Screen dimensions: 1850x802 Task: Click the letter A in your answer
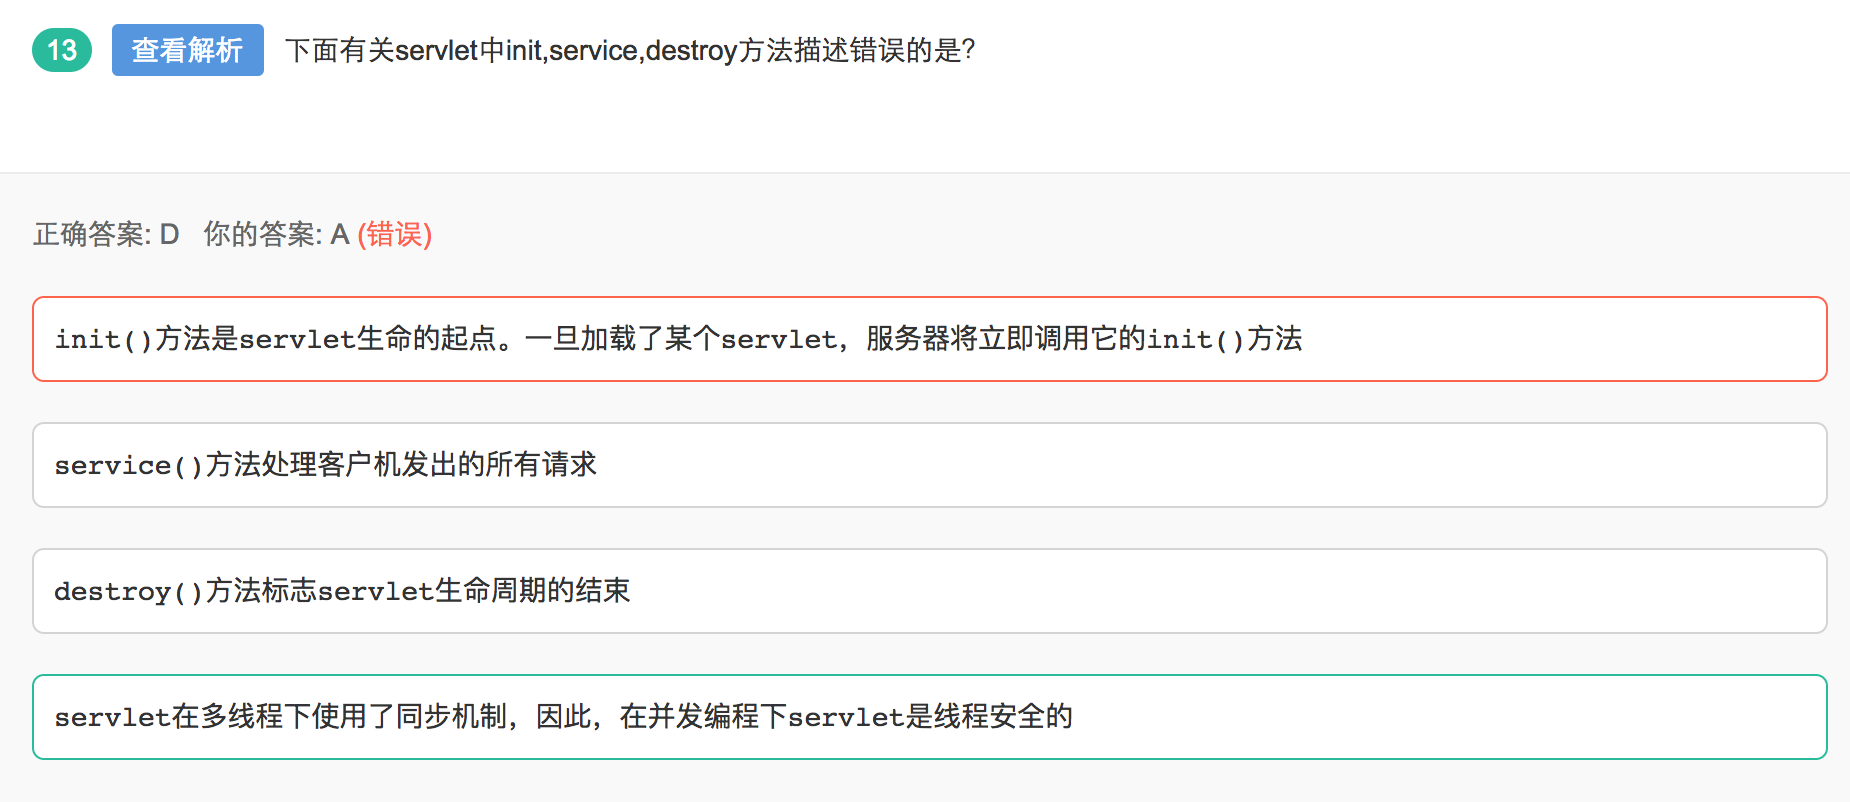point(340,234)
